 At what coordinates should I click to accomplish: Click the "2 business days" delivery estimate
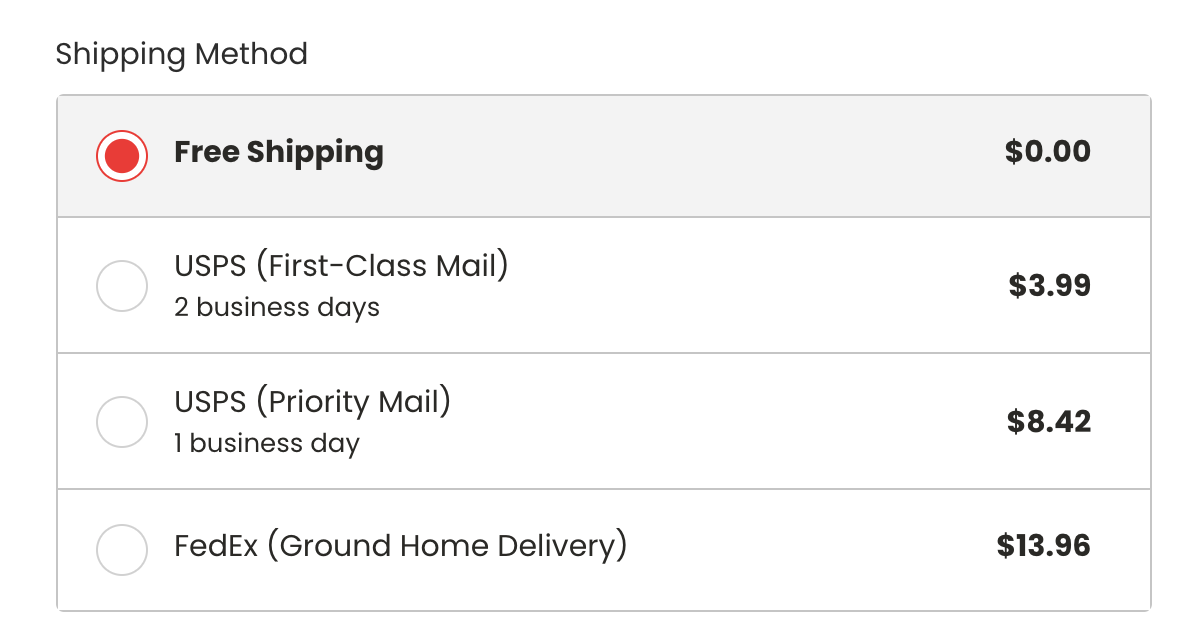pyautogui.click(x=277, y=307)
